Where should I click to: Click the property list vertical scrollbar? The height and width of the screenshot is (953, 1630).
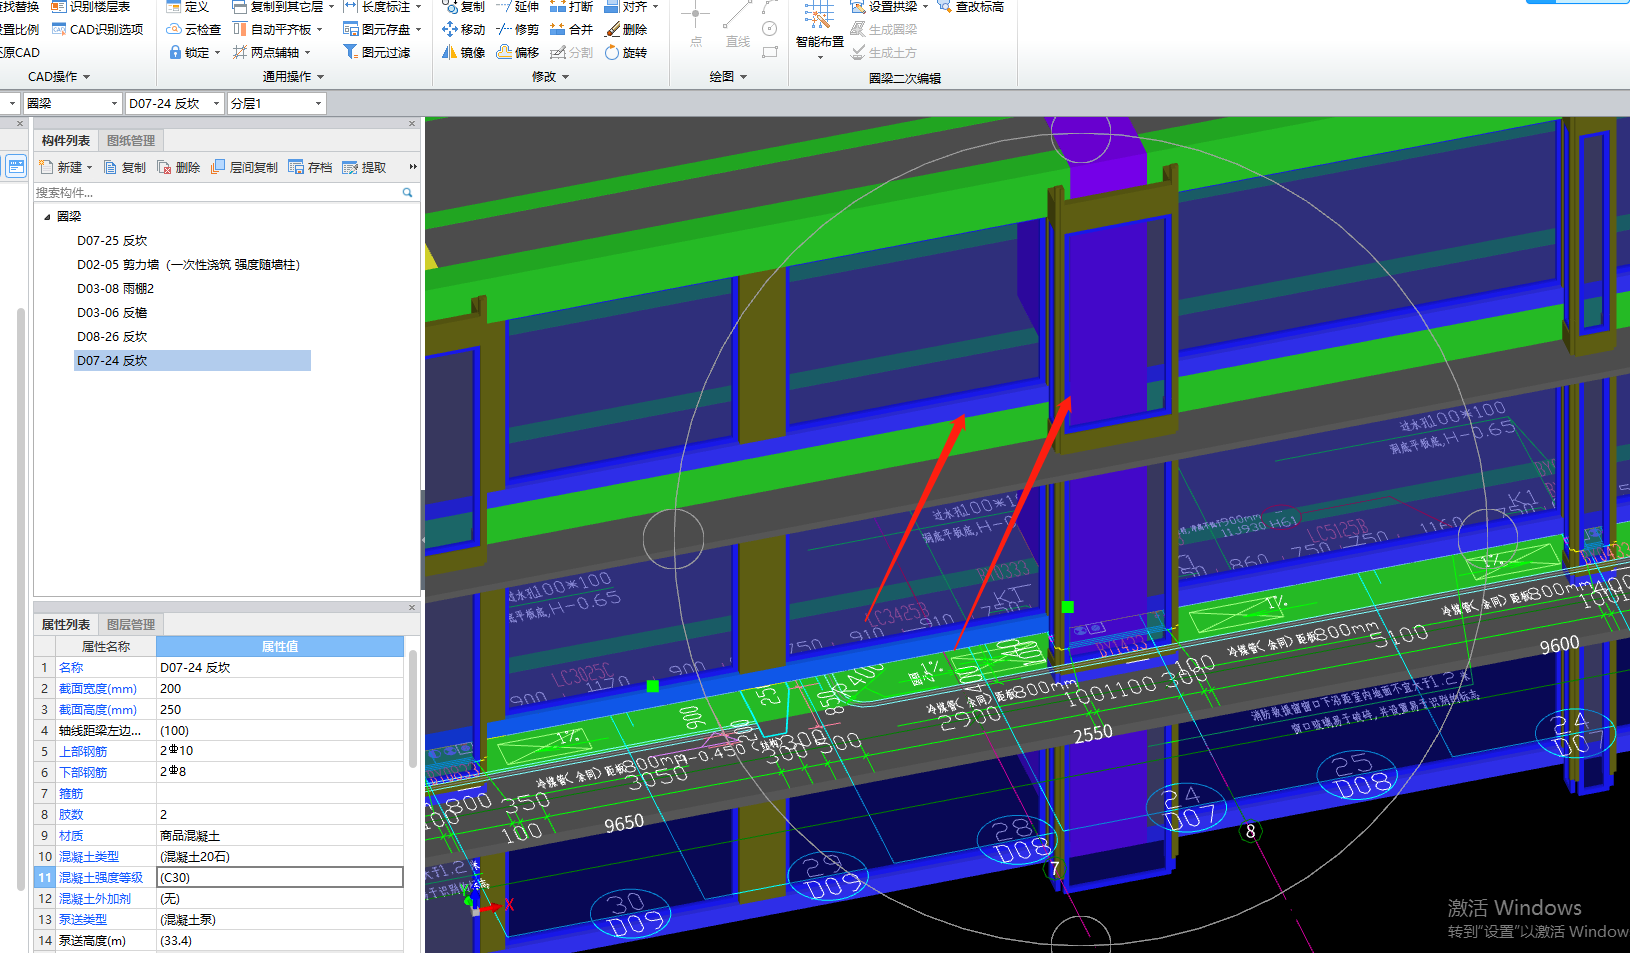point(412,708)
